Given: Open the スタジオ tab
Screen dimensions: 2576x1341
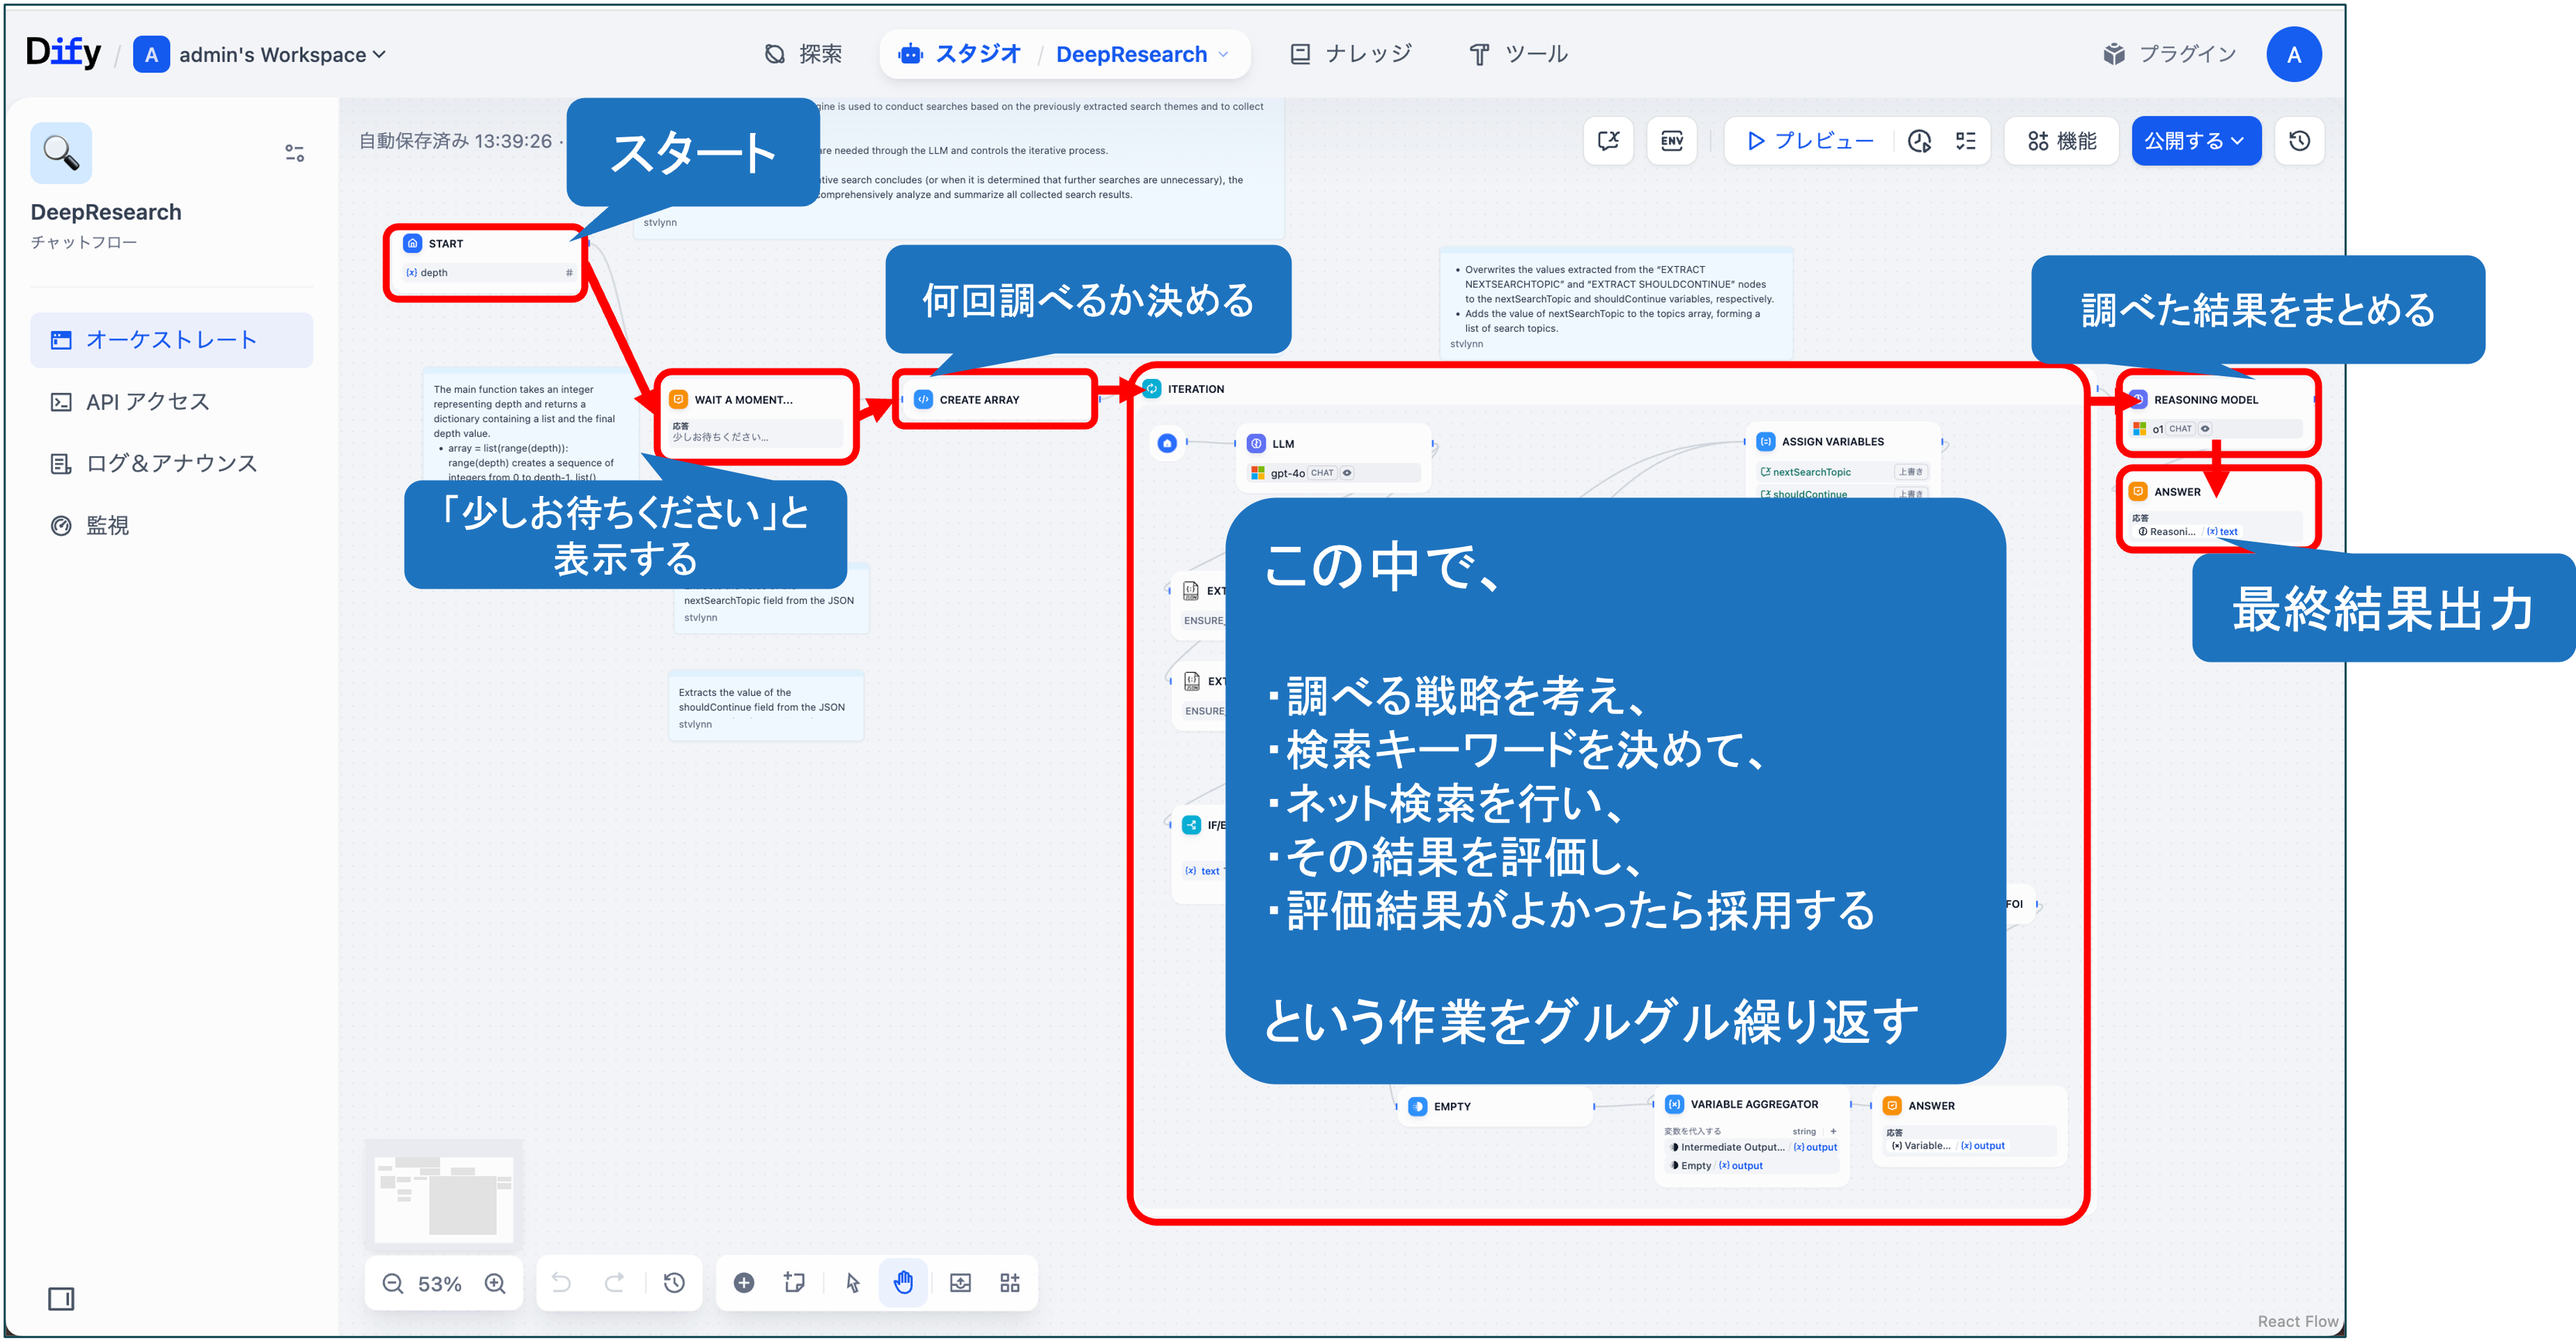Looking at the screenshot, I should (x=959, y=54).
